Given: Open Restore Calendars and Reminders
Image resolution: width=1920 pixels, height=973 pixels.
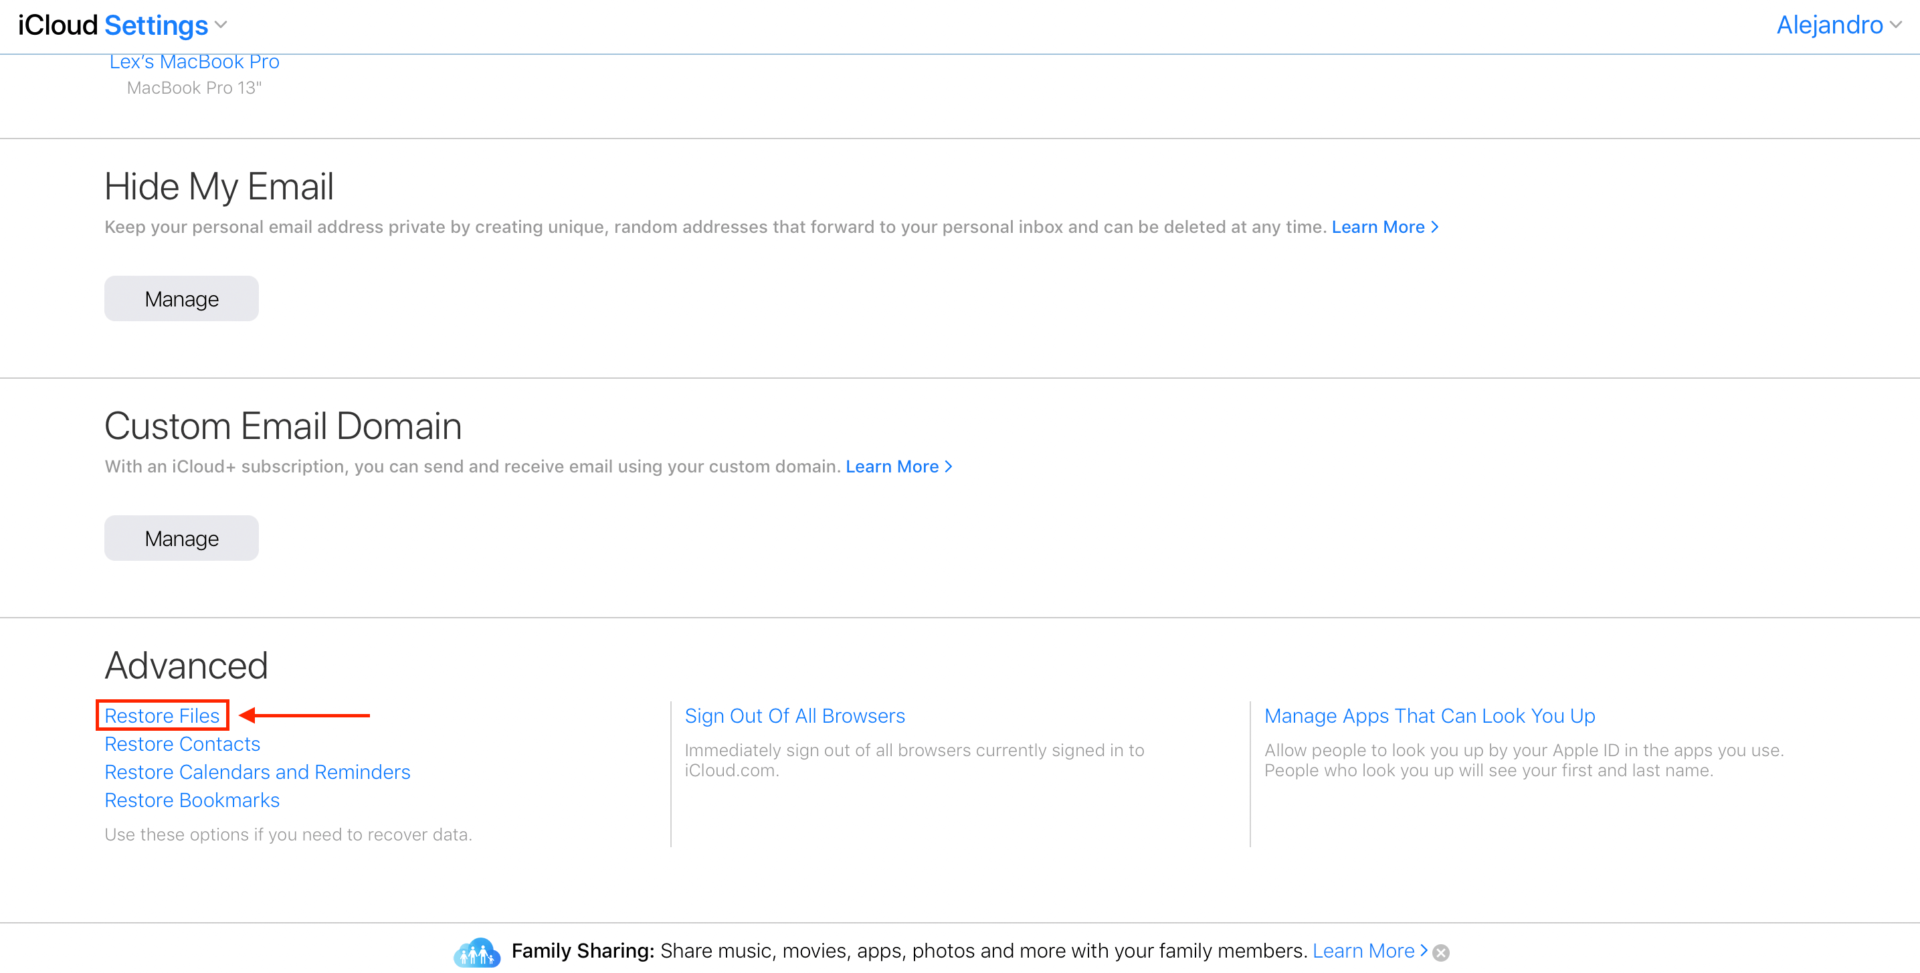Looking at the screenshot, I should 257,772.
